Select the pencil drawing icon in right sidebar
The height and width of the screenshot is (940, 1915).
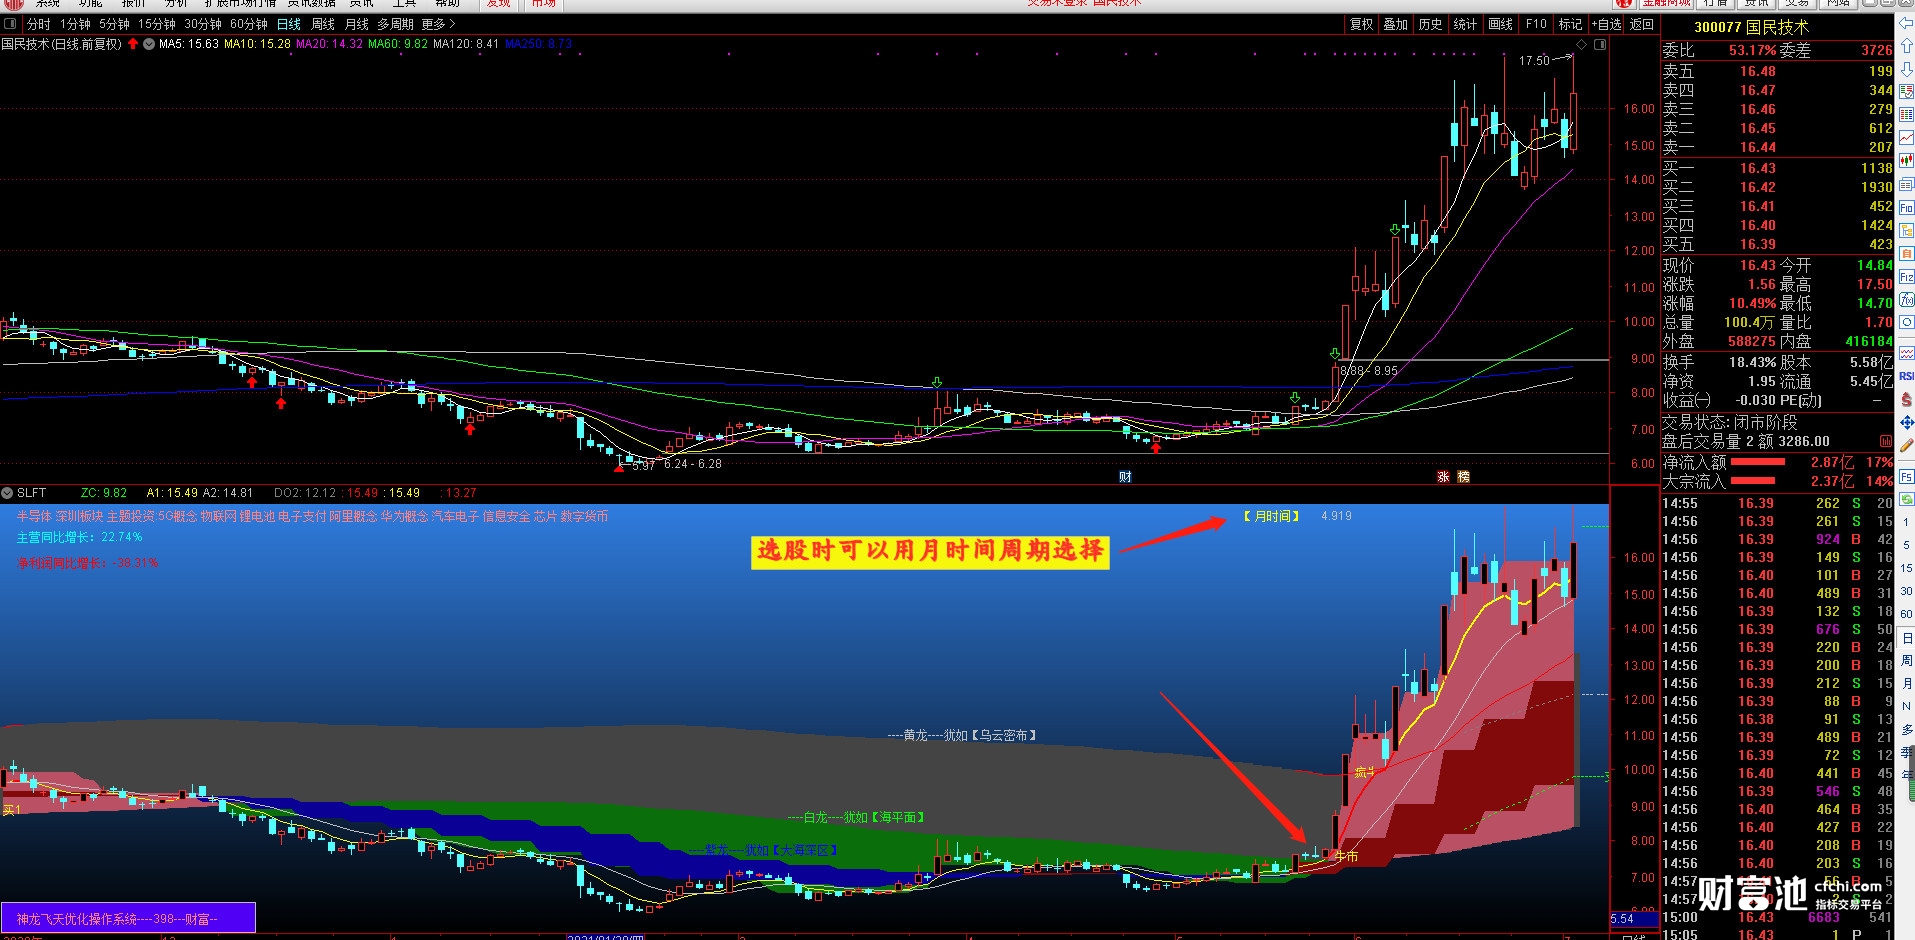(1906, 446)
